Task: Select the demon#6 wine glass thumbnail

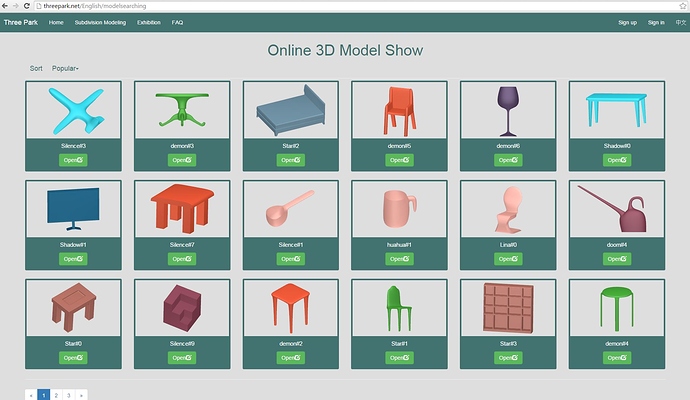Action: (508, 110)
